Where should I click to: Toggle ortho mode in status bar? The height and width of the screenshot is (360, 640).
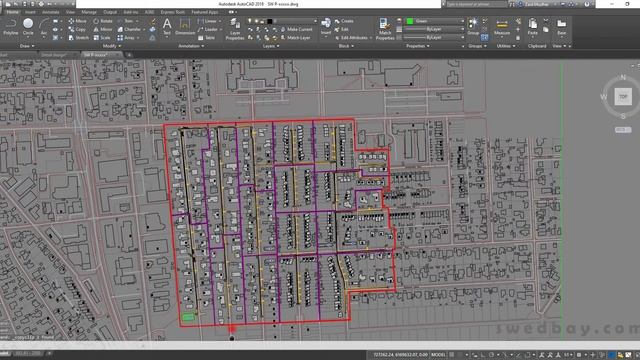483,355
